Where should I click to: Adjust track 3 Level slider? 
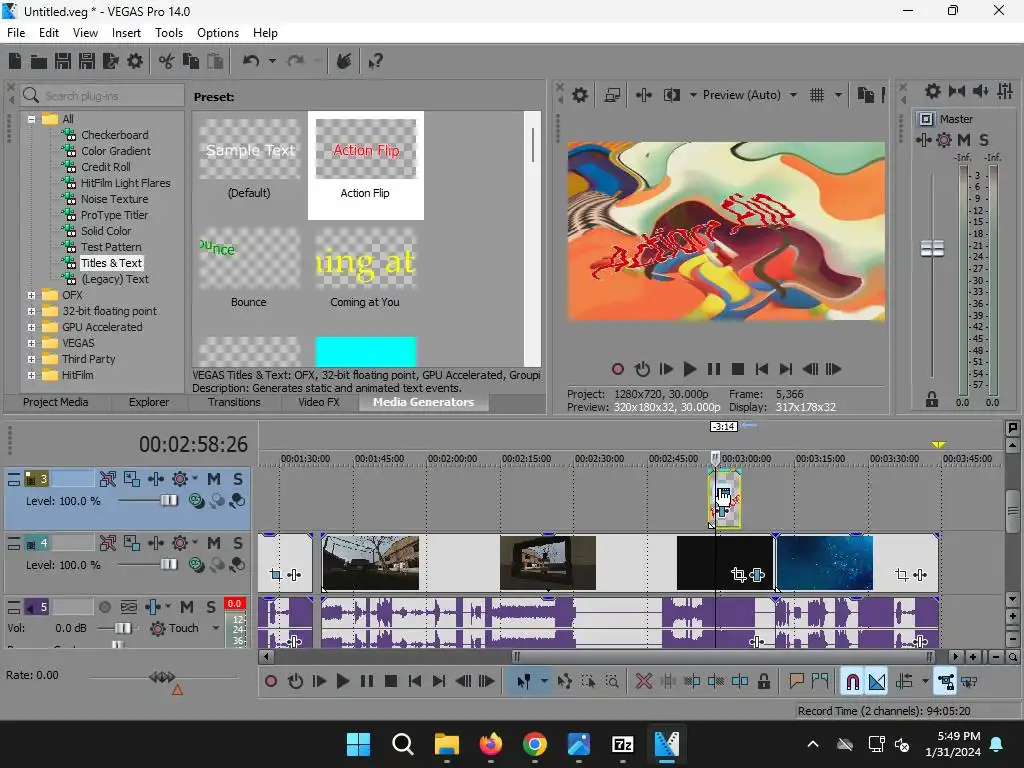(169, 501)
